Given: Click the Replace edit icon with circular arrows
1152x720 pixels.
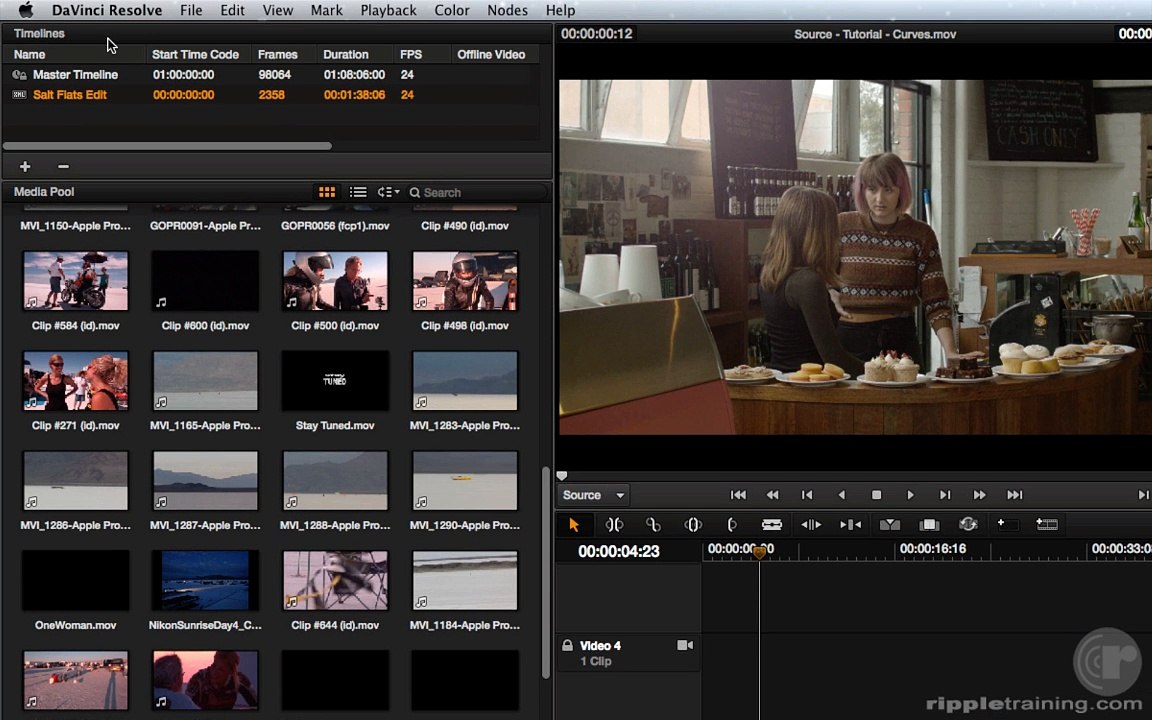Looking at the screenshot, I should point(968,525).
